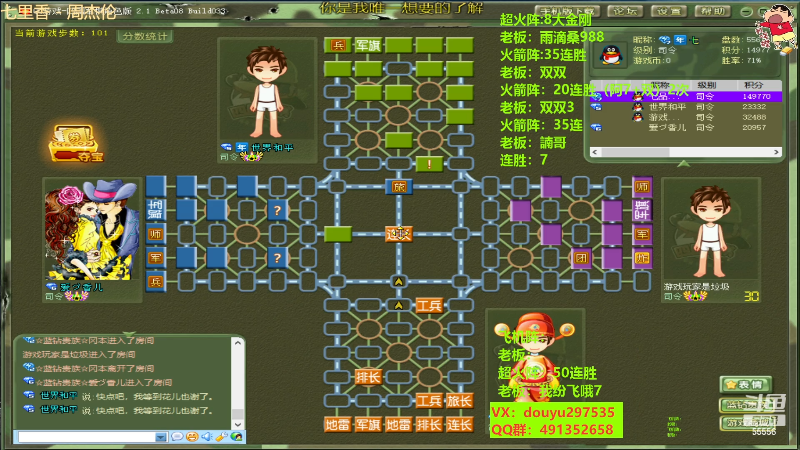Toggle the speaker sound icon in chat bar
This screenshot has height=450, width=800.
pyautogui.click(x=207, y=437)
